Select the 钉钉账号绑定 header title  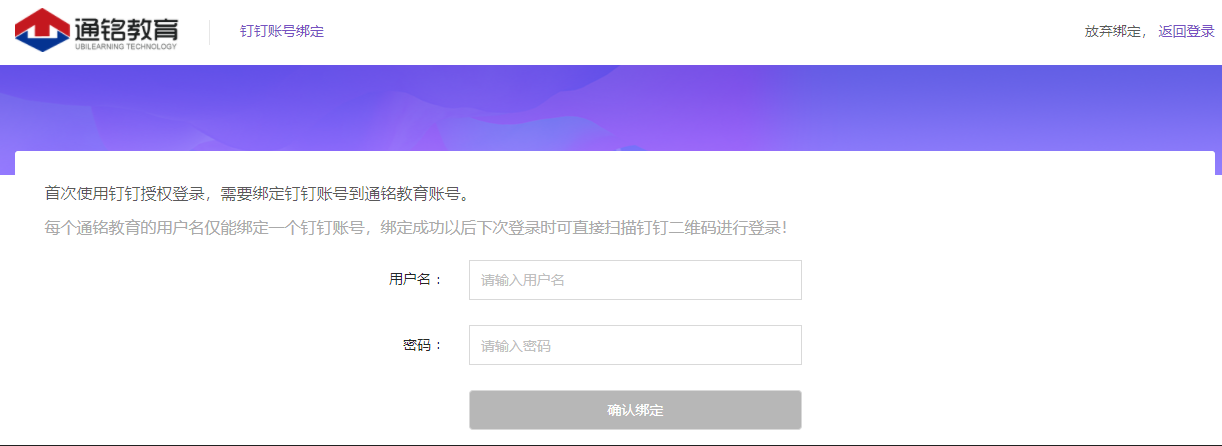click(x=282, y=31)
